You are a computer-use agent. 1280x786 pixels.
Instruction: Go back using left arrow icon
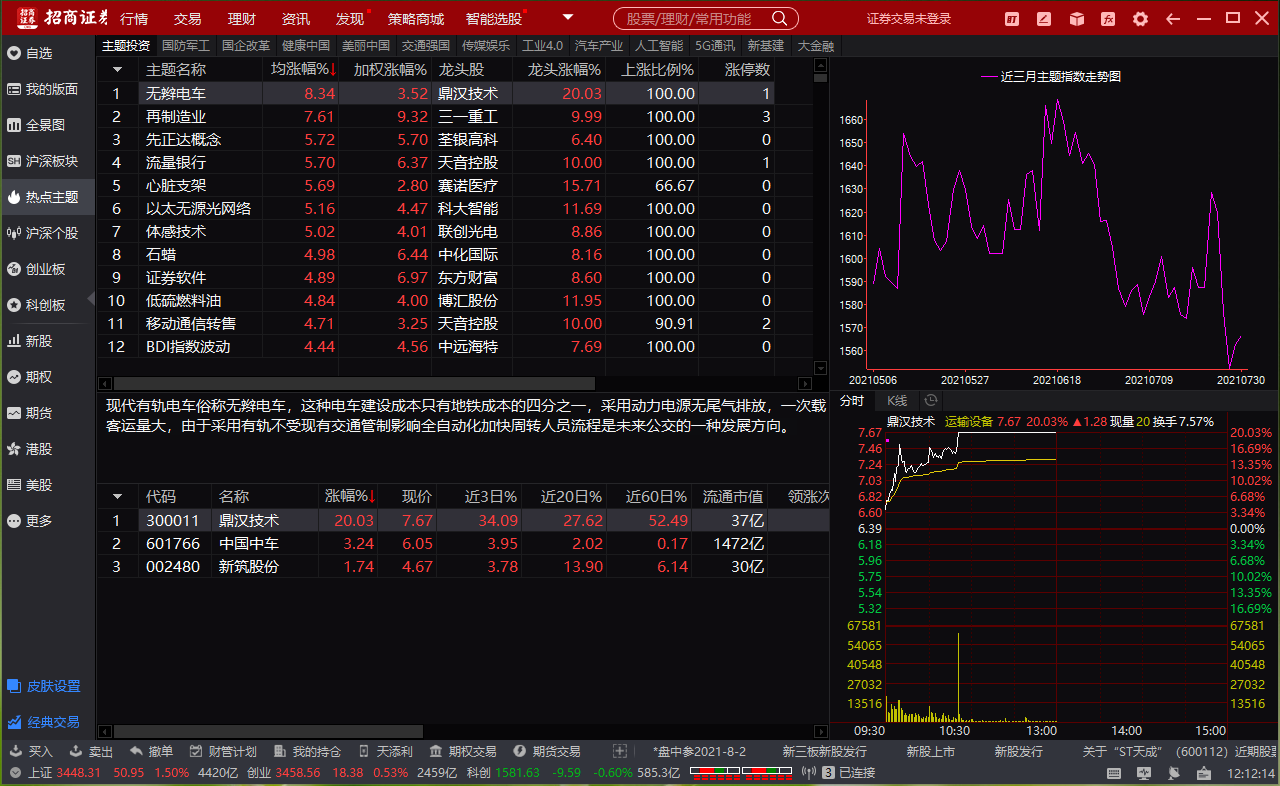coord(1173,19)
